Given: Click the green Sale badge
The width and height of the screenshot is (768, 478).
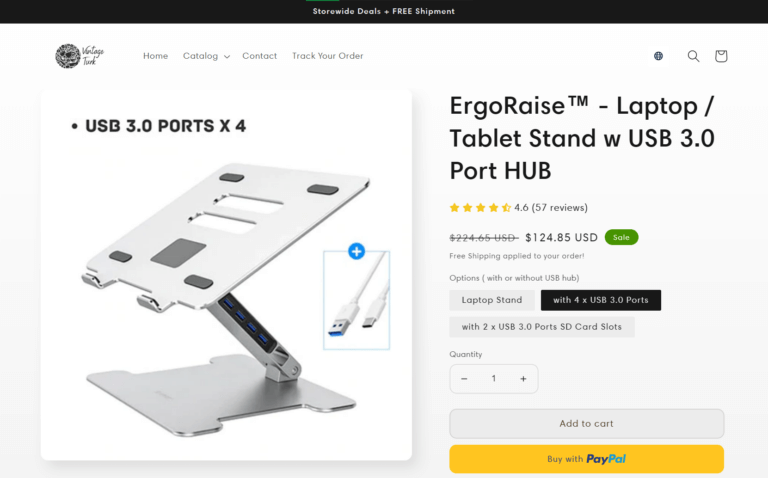Looking at the screenshot, I should pos(621,237).
